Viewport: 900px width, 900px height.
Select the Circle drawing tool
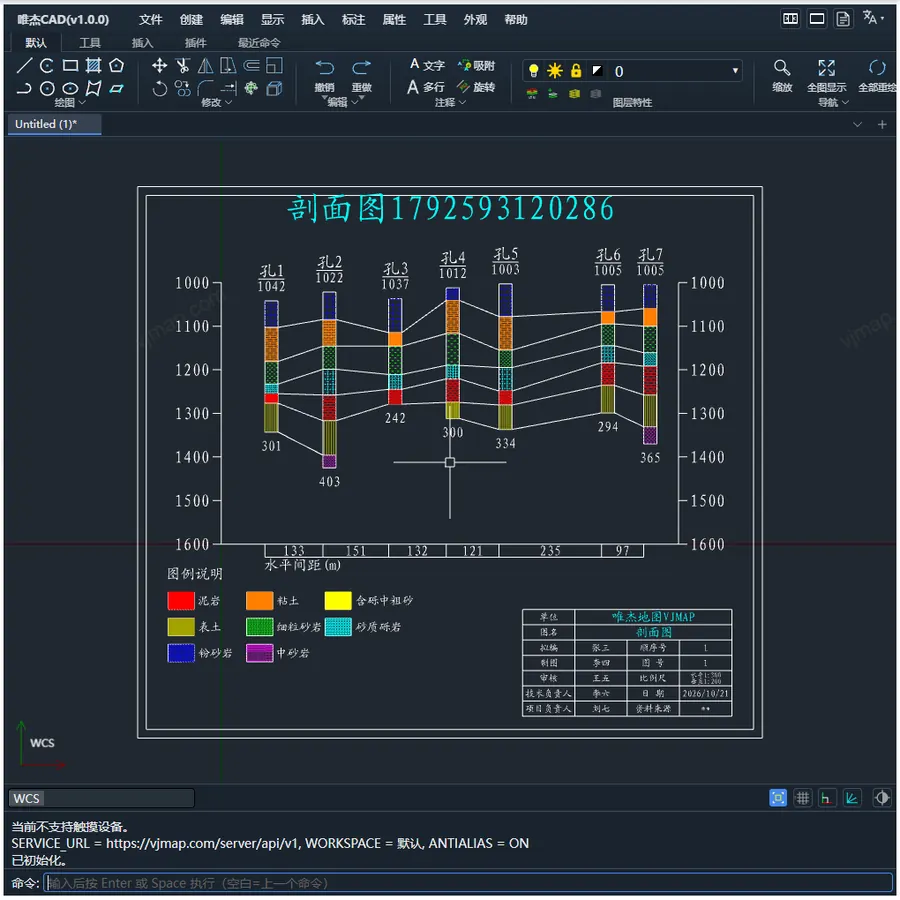(47, 88)
